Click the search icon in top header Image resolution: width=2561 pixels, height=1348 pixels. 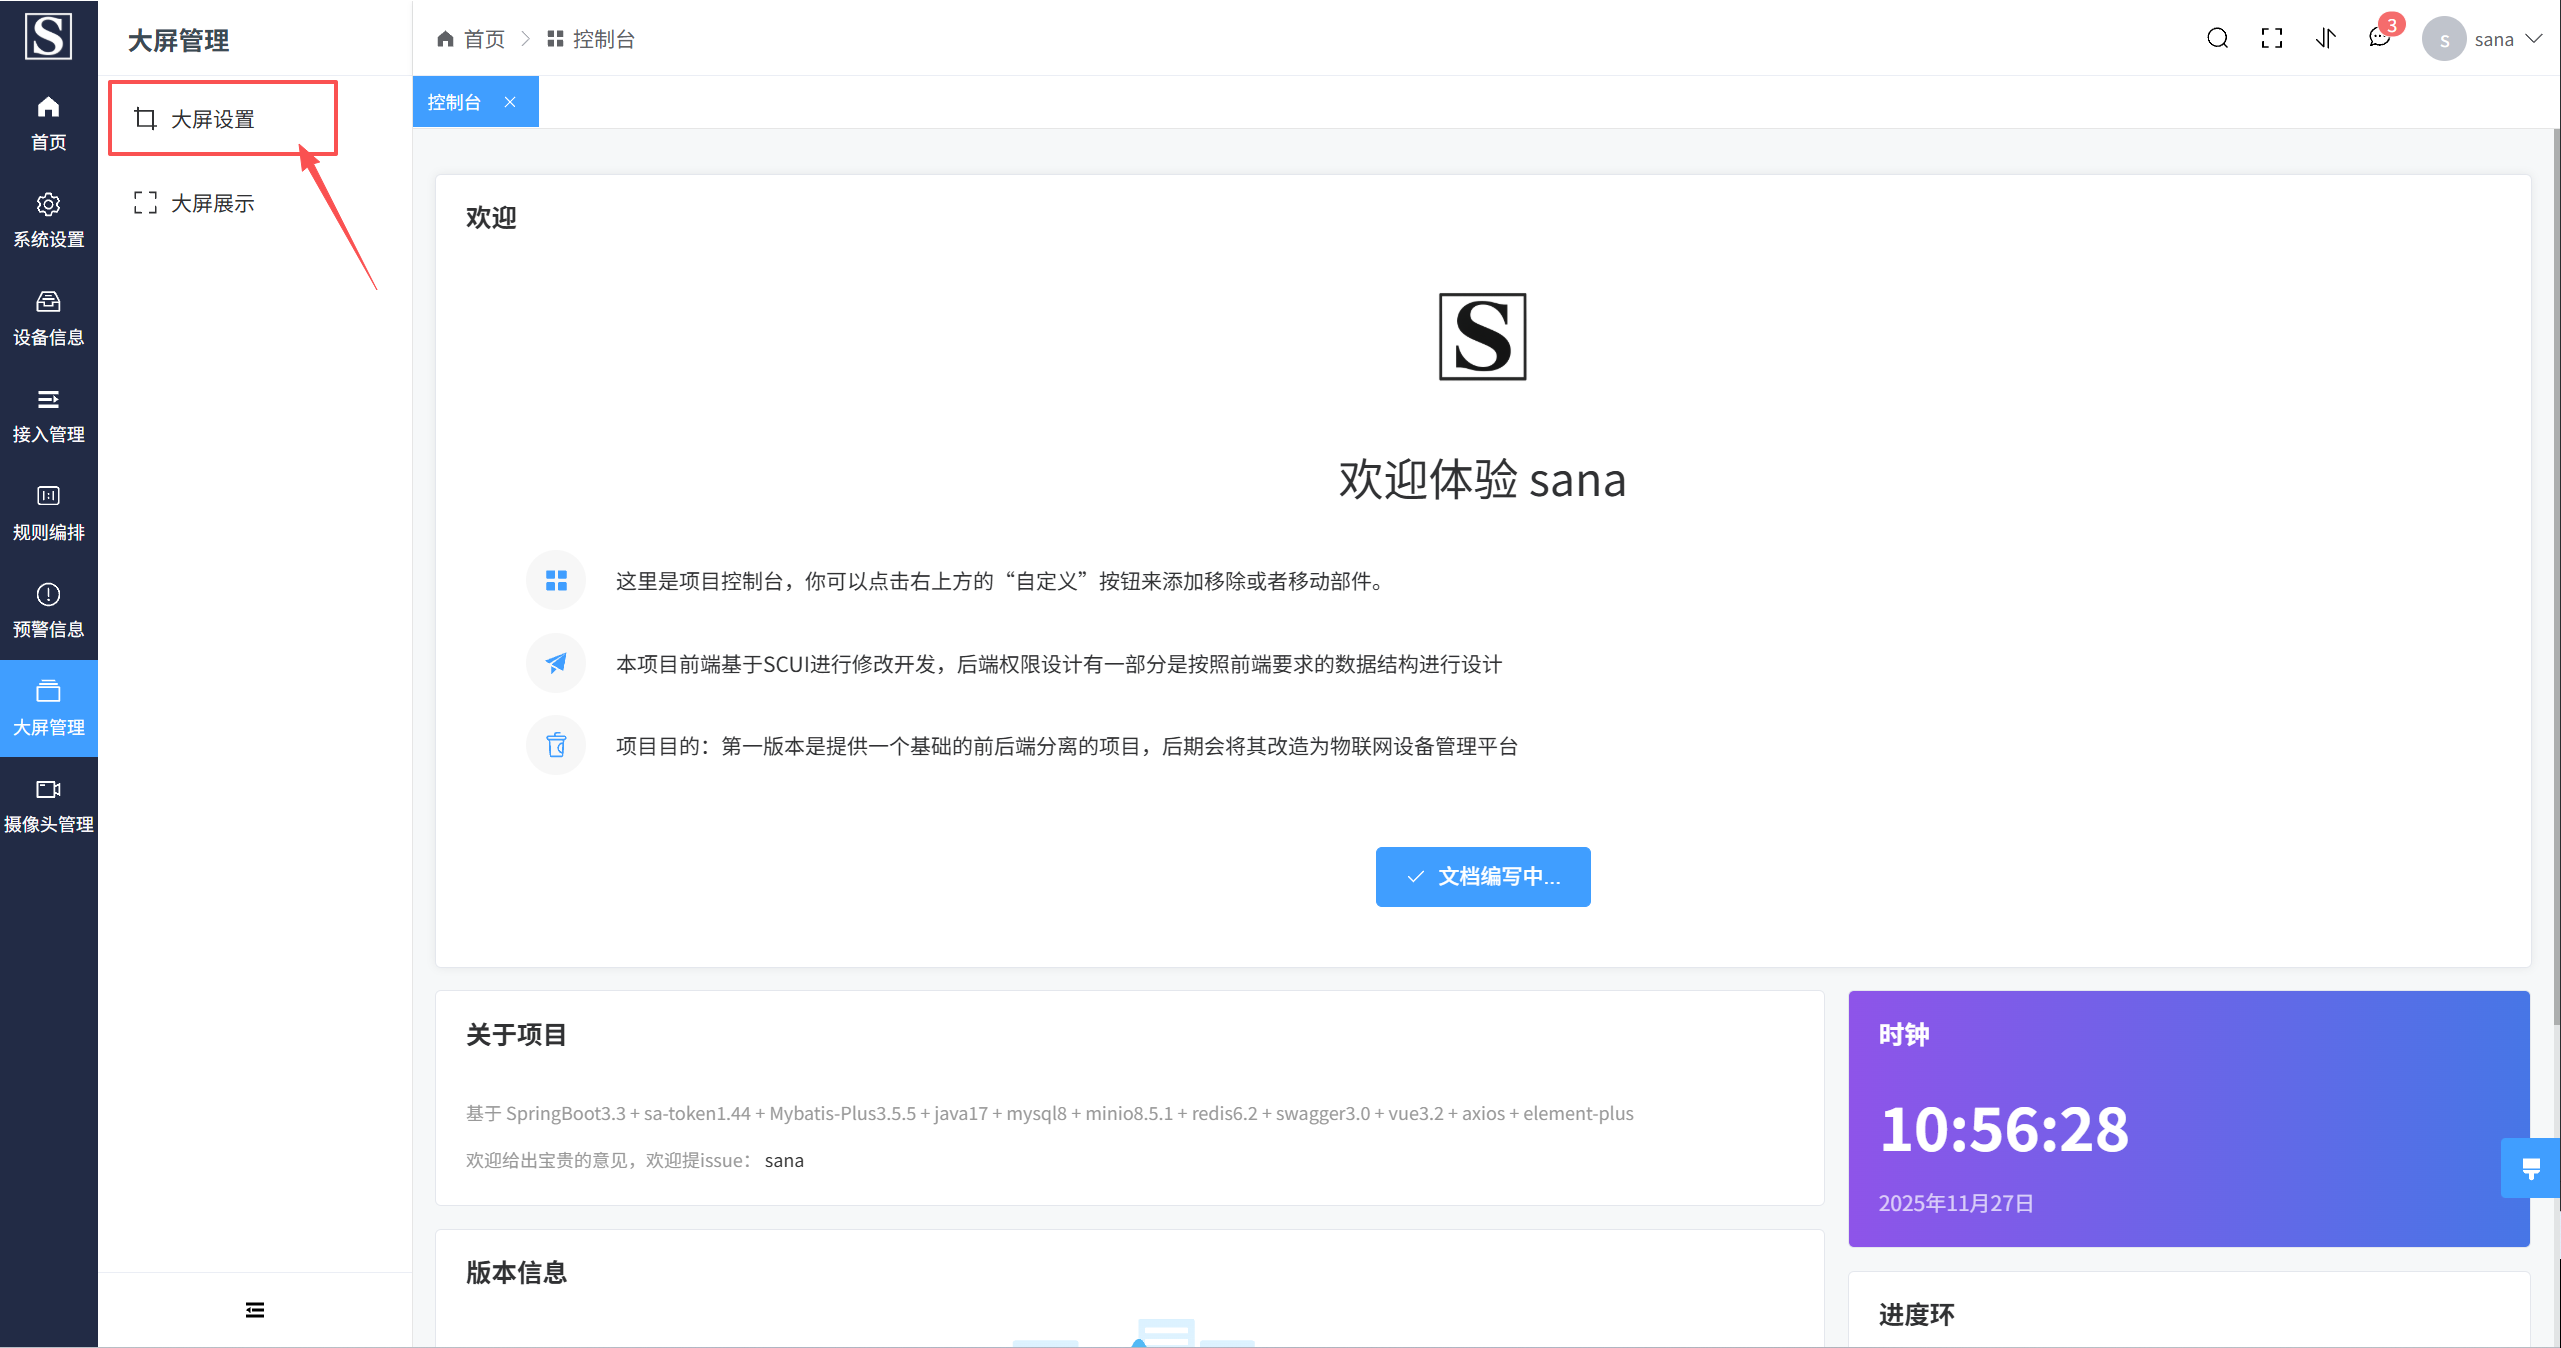coord(2217,39)
